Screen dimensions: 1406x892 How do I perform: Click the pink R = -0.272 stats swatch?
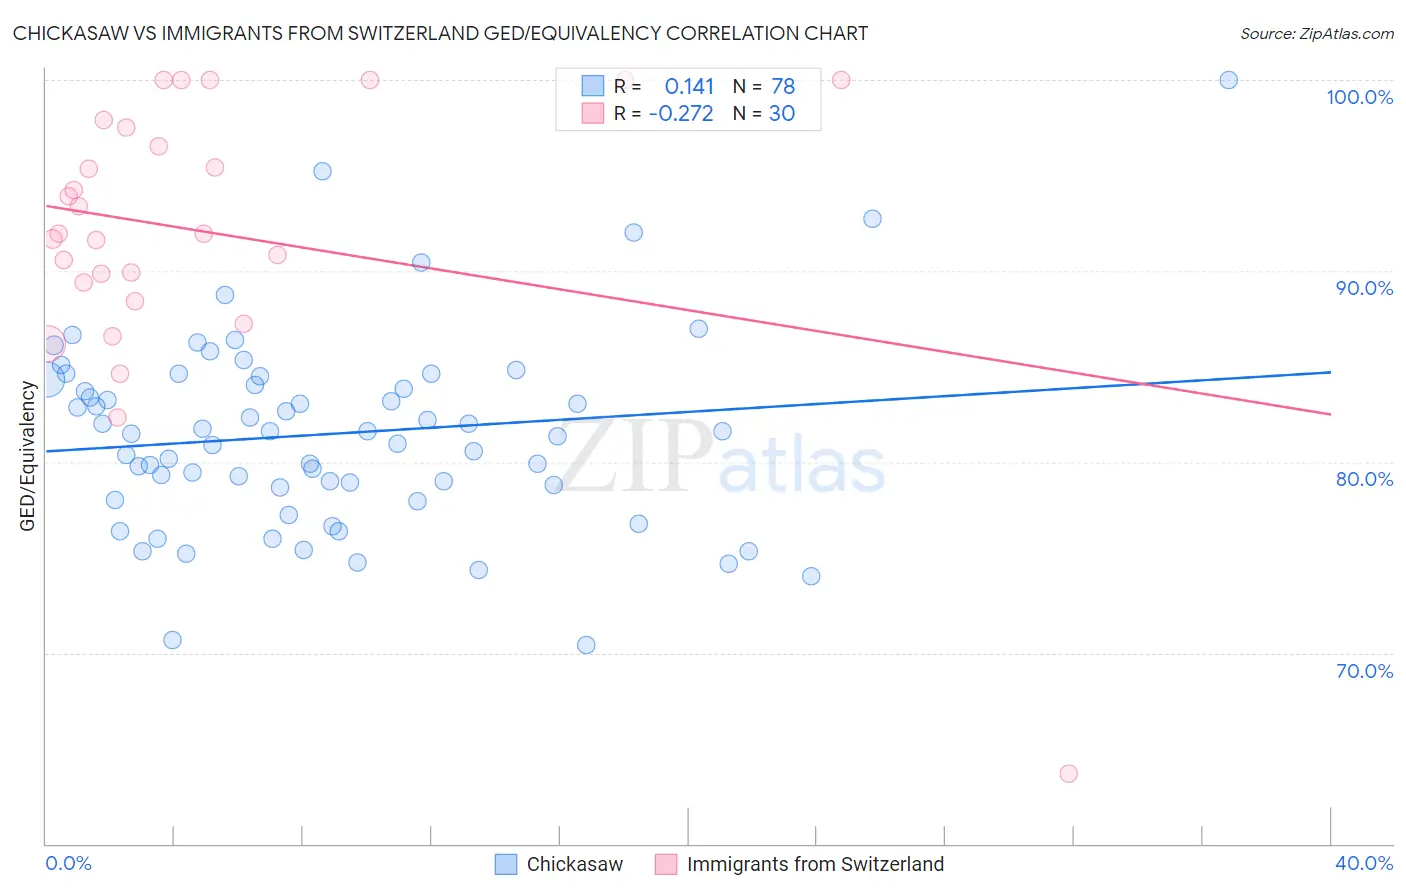[593, 113]
